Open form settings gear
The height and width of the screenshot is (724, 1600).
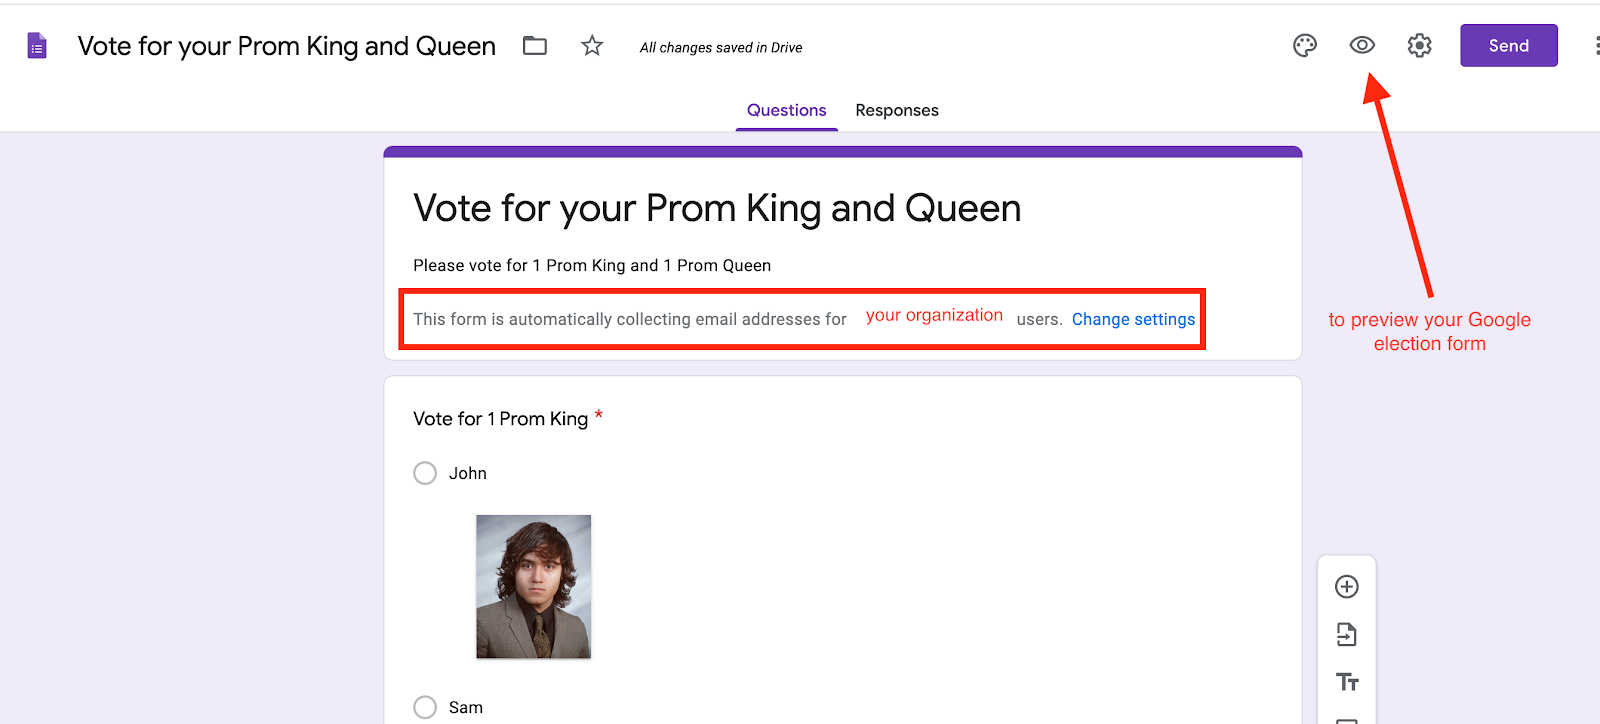click(x=1419, y=46)
